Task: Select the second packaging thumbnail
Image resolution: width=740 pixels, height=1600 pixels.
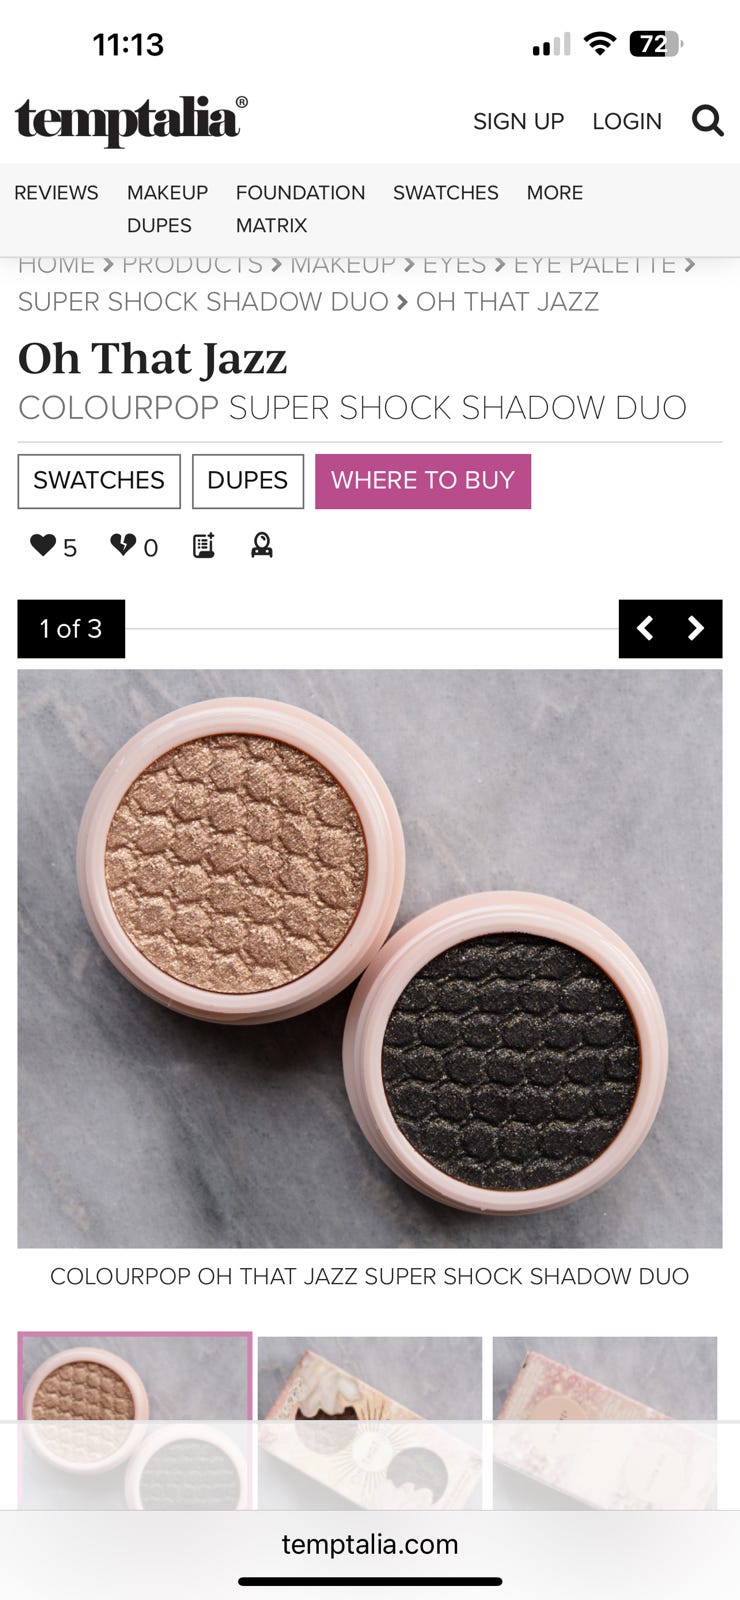Action: coord(370,1422)
